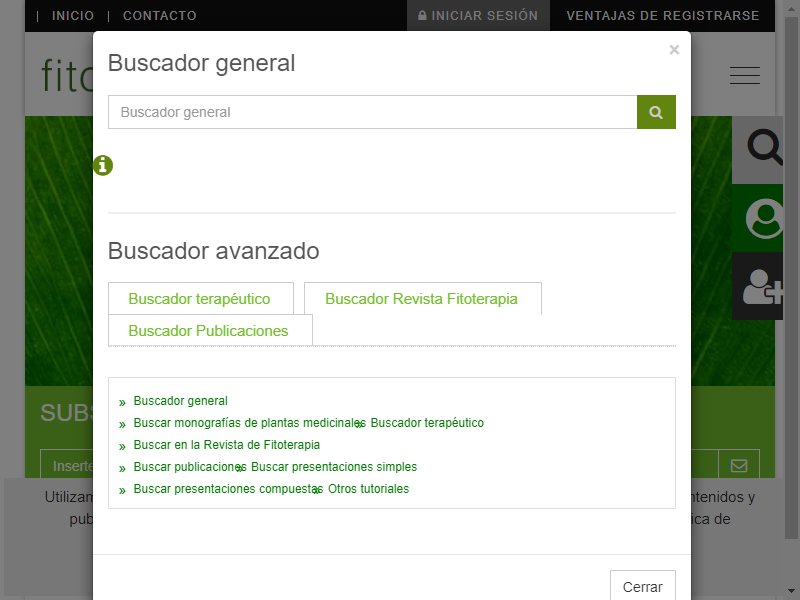
Task: Click the page vertical scrollbar
Action: 792,276
